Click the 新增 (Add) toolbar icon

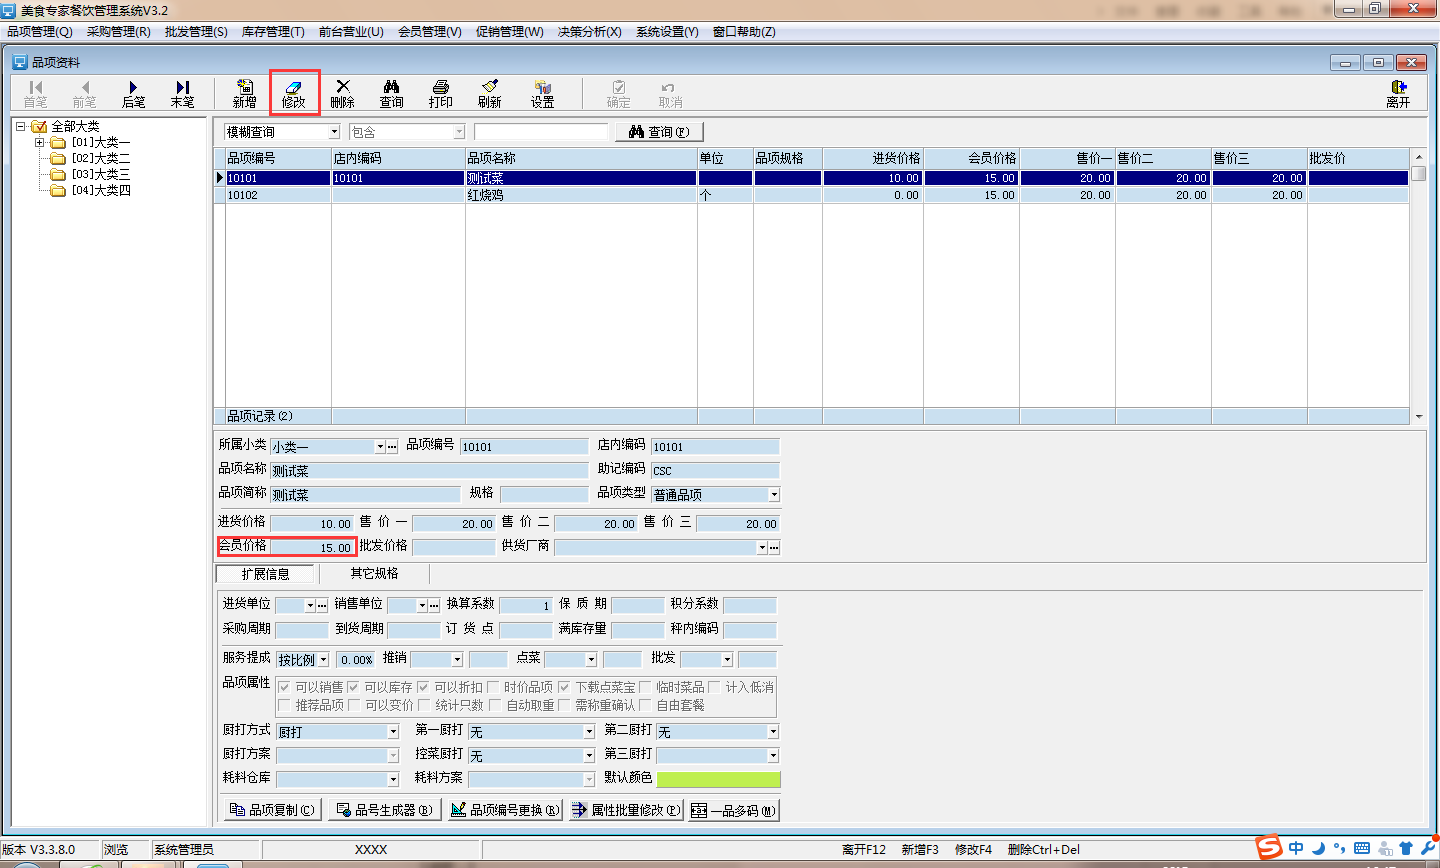(244, 93)
